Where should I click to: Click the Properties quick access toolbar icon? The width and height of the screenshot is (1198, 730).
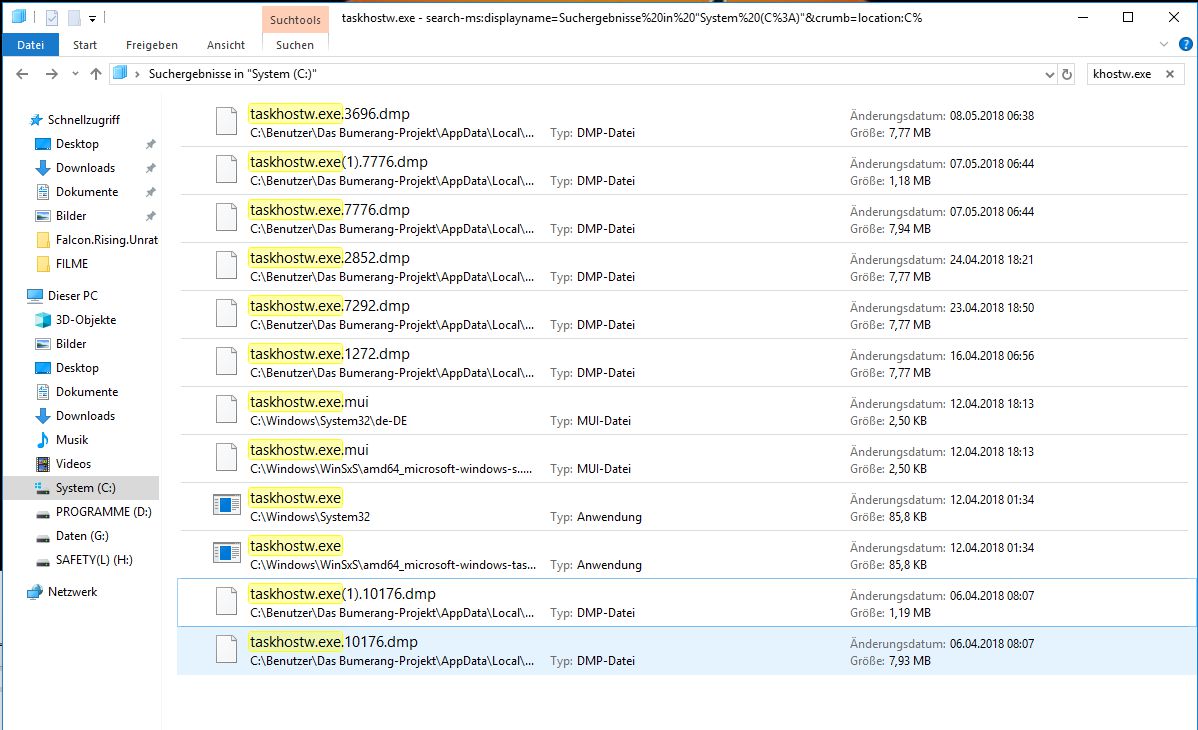(52, 18)
